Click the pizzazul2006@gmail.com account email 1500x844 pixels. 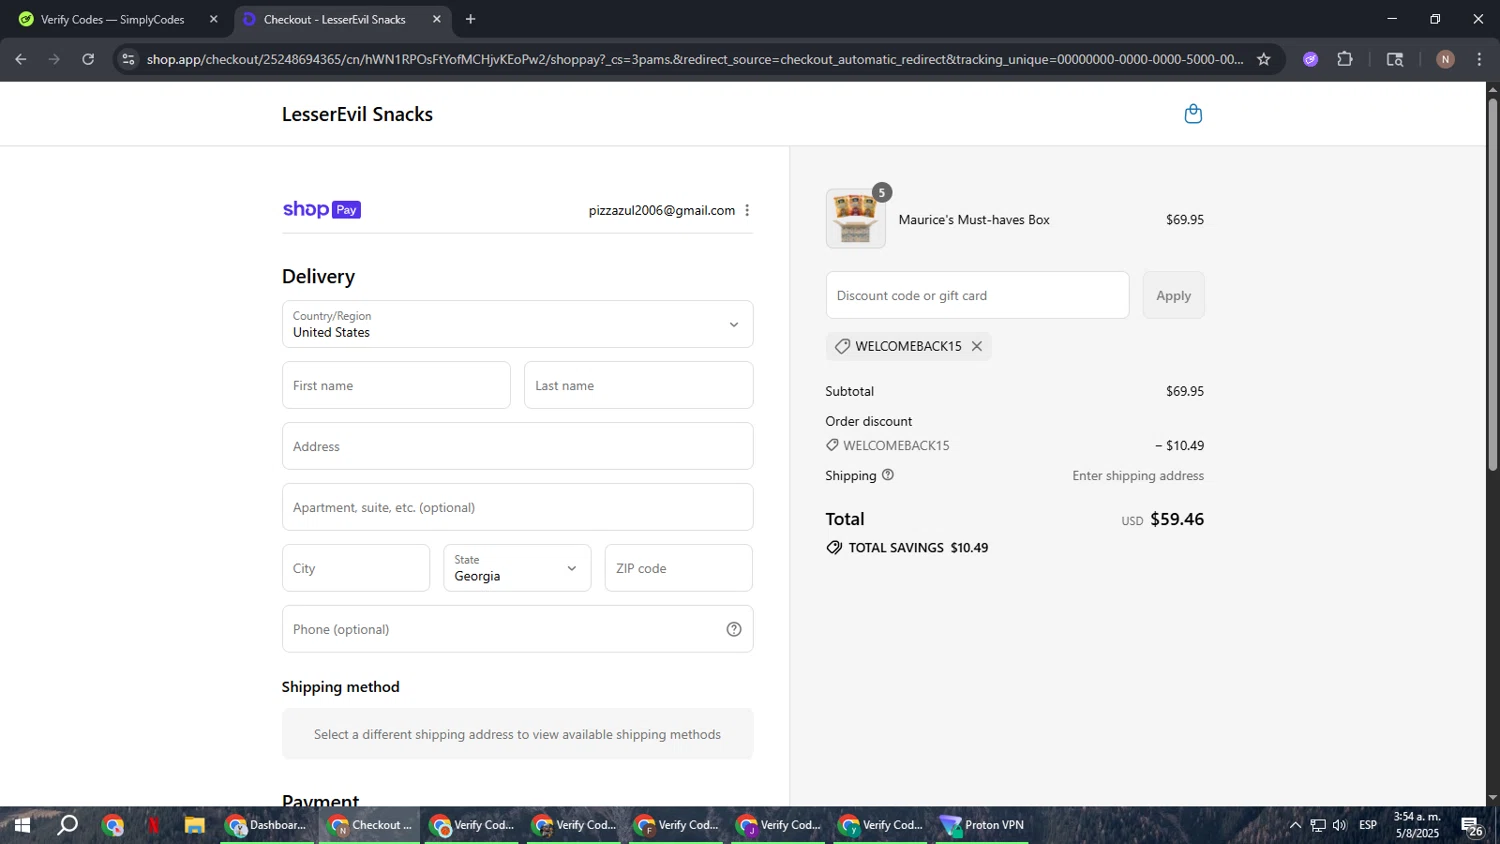pos(661,210)
